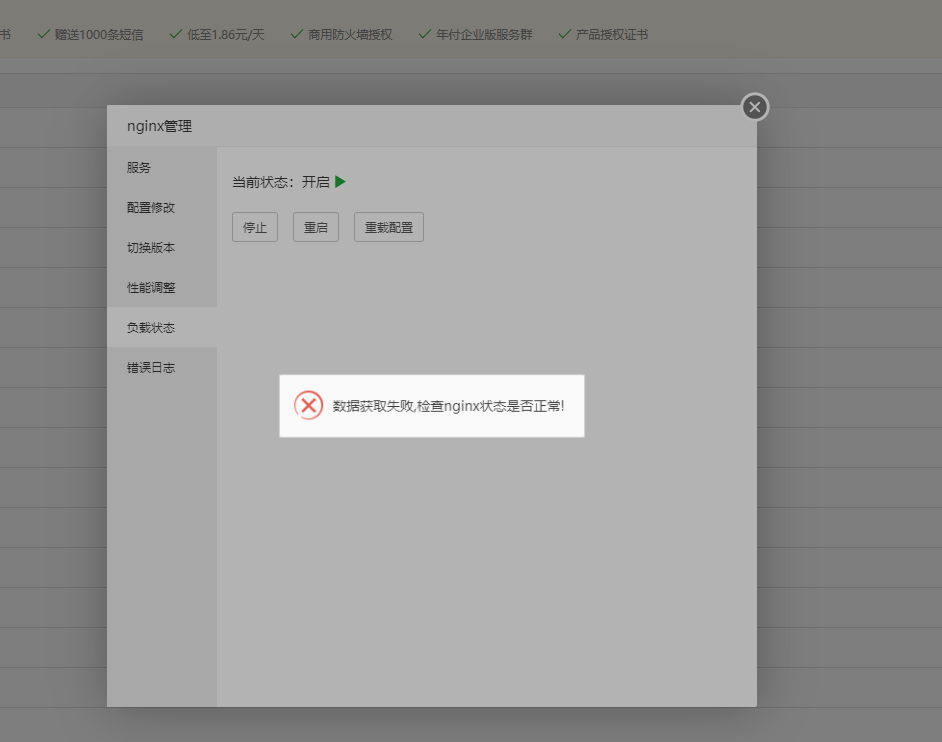Click the 停止 button
The width and height of the screenshot is (942, 742).
tap(255, 227)
